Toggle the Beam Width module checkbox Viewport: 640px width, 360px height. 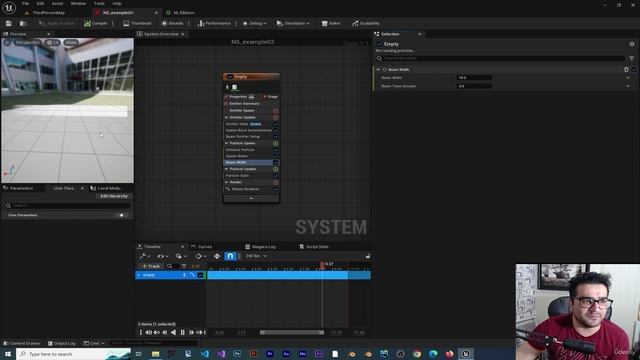(276, 162)
